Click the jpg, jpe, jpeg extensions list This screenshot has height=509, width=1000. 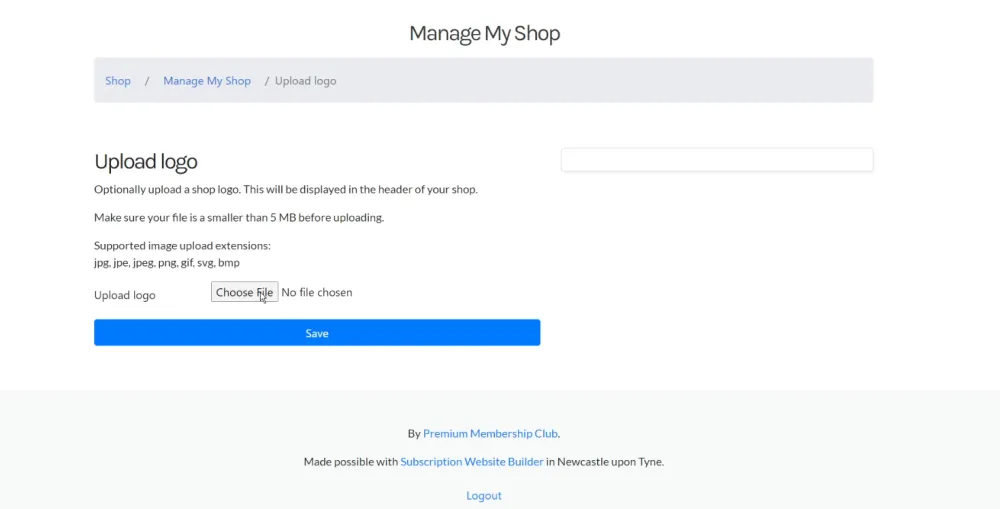(x=166, y=262)
